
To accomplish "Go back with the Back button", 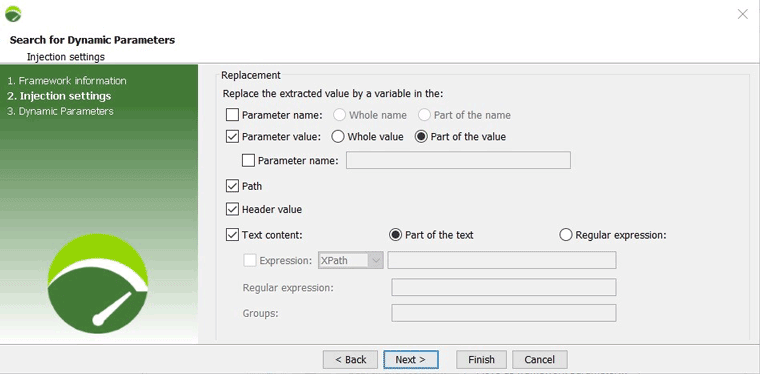I will (350, 359).
